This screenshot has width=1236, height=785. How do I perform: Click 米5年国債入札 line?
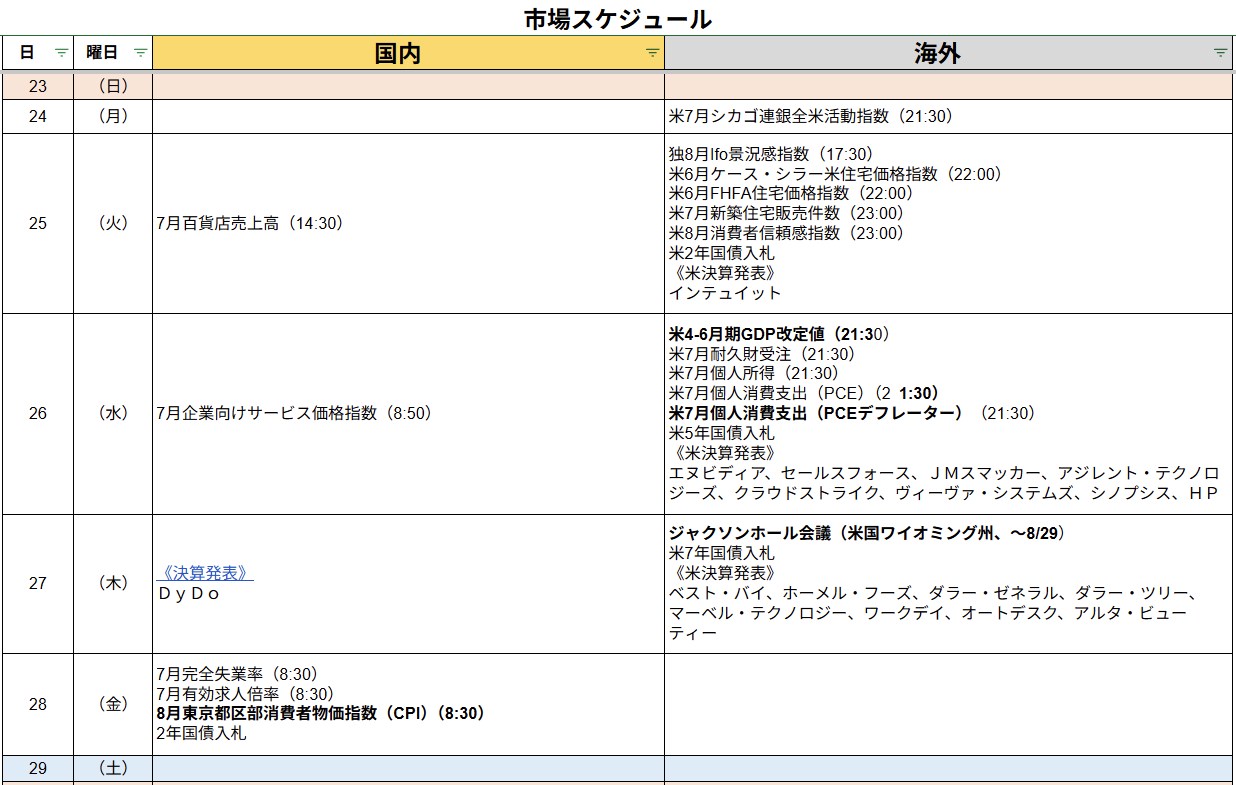point(721,433)
